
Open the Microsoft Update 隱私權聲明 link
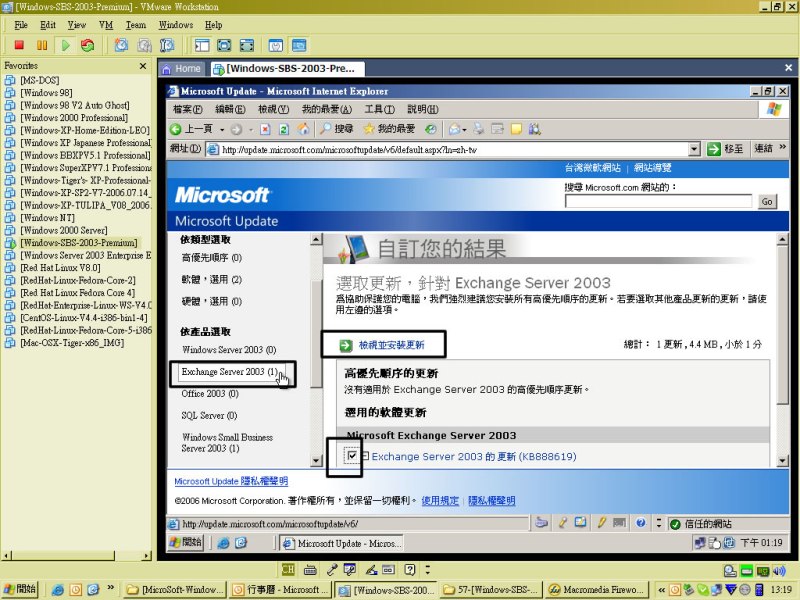click(231, 481)
